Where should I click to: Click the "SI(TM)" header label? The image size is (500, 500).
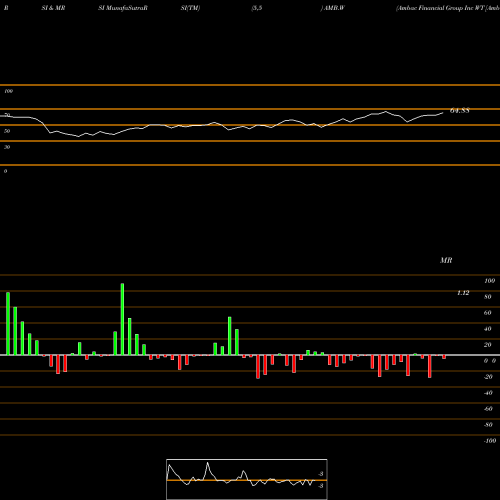click(x=190, y=8)
